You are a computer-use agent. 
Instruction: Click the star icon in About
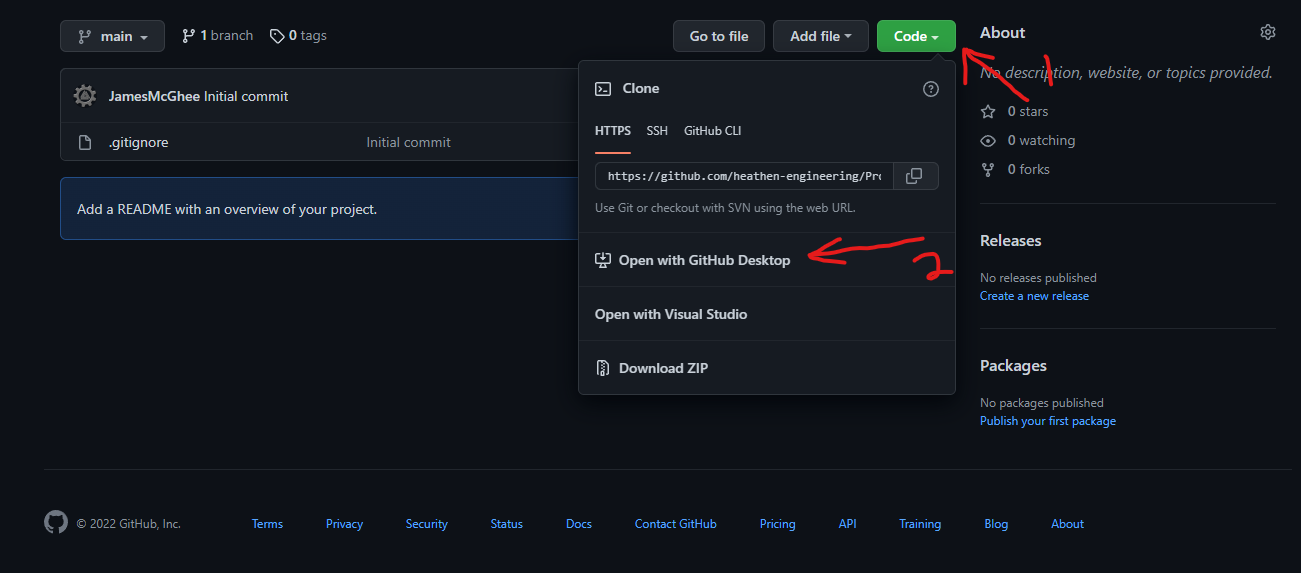pos(988,111)
